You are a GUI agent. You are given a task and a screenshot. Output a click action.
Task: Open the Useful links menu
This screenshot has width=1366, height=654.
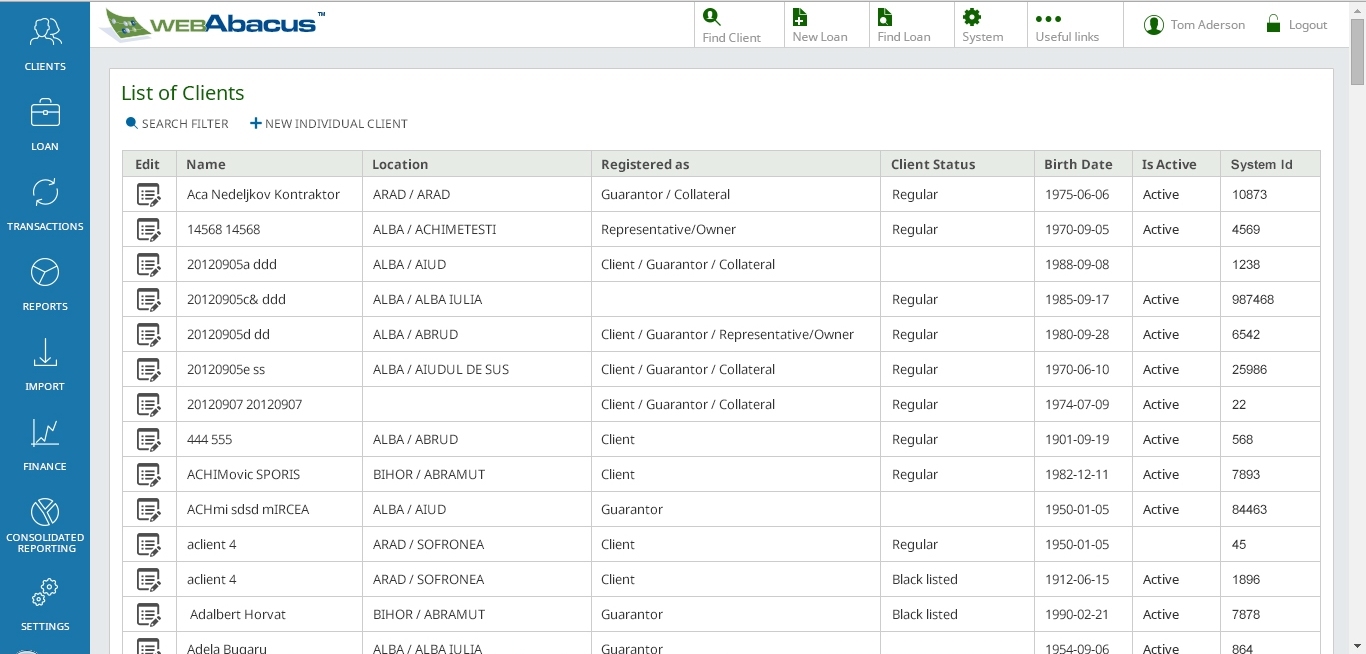point(1067,25)
